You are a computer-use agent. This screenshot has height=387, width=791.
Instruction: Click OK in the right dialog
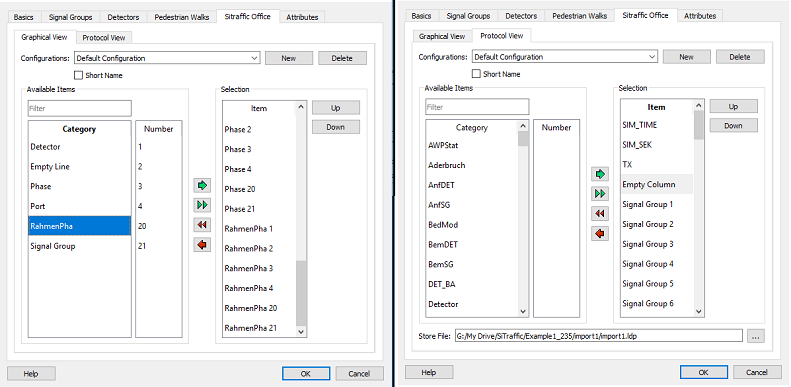[704, 372]
